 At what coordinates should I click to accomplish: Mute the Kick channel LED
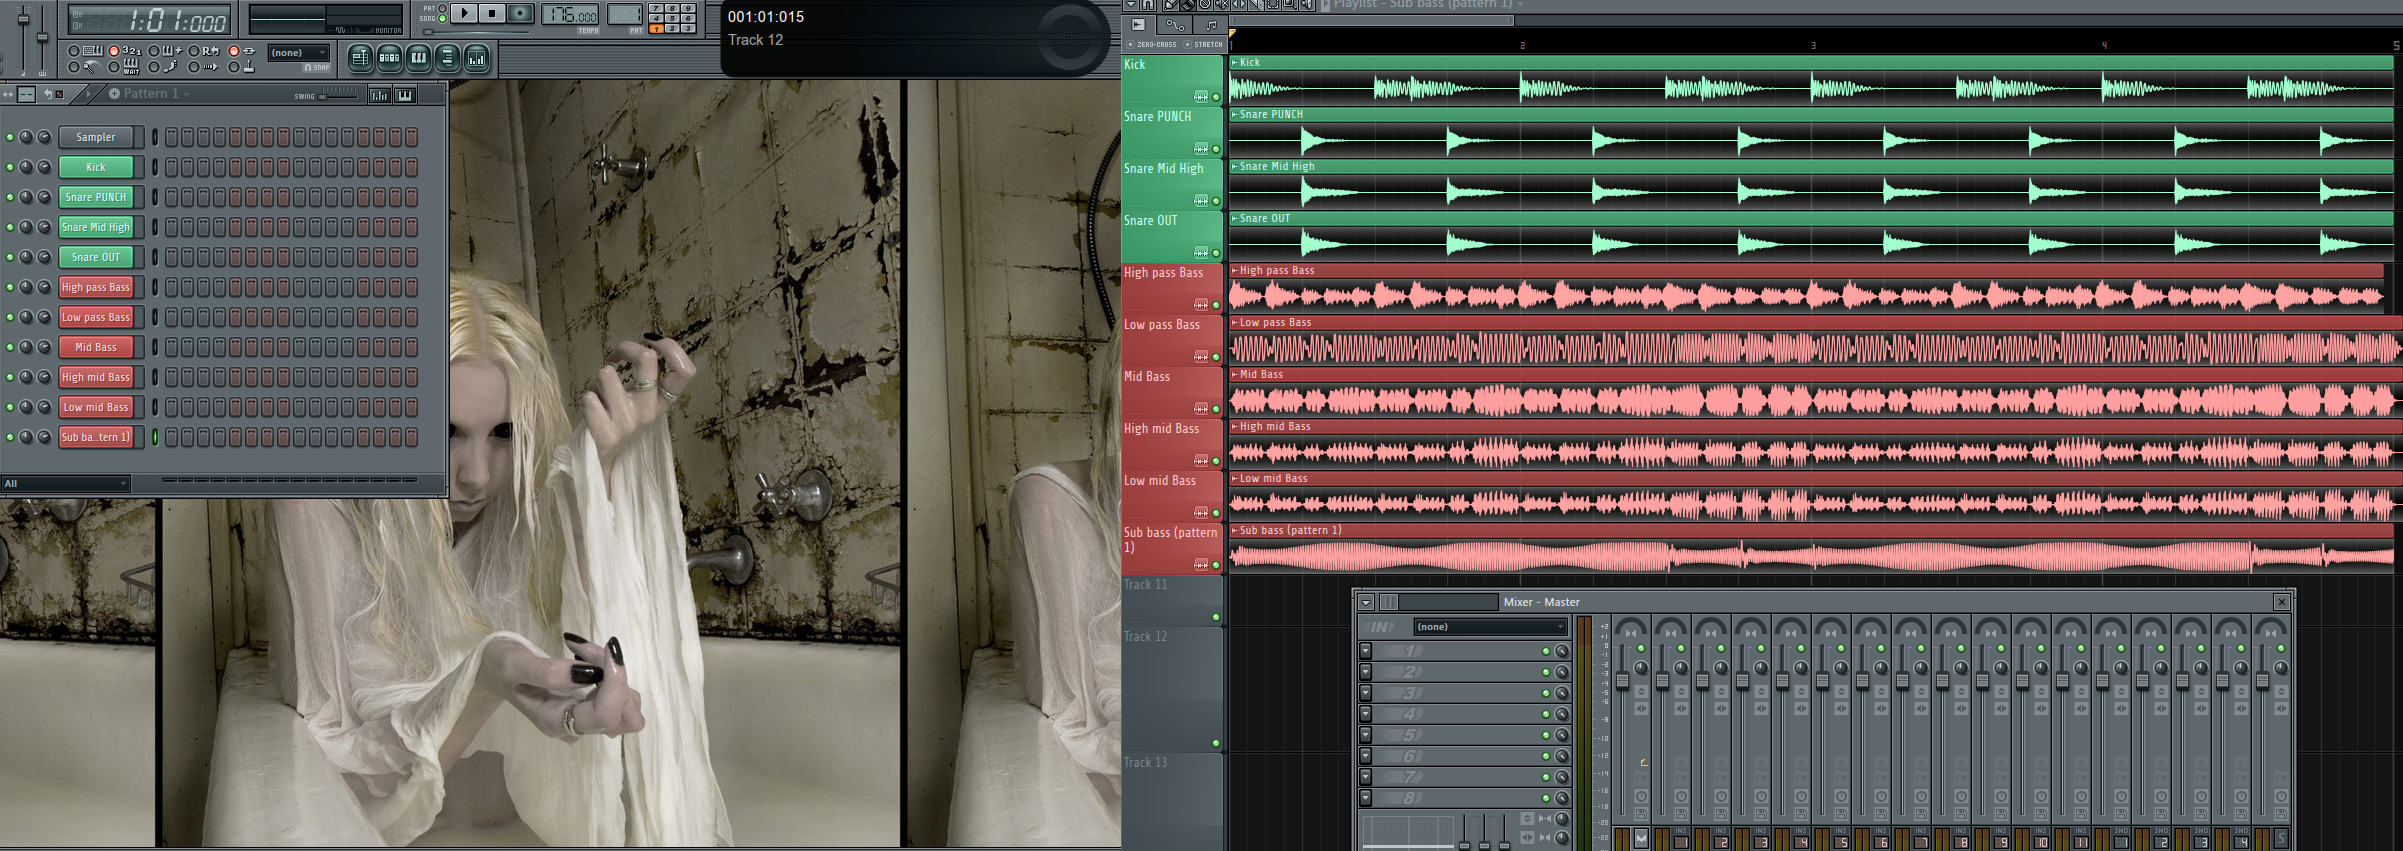(x=10, y=167)
